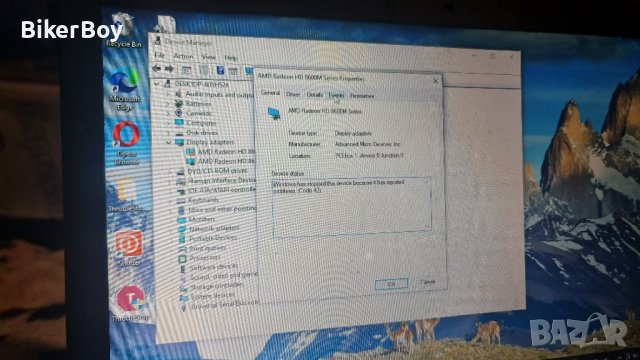Expand the Audio inputs and outputs node
Screen dimensions: 640x360
point(168,93)
